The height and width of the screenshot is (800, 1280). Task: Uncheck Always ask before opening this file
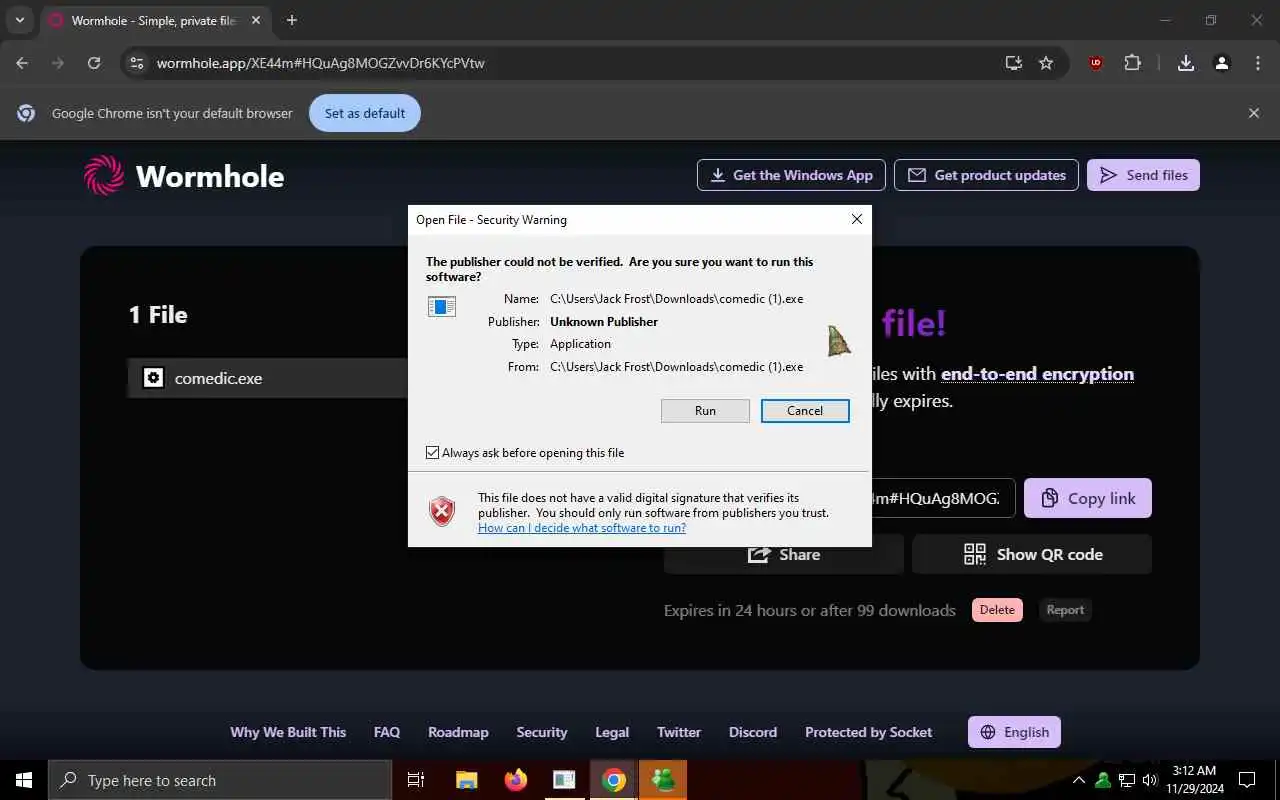click(433, 453)
